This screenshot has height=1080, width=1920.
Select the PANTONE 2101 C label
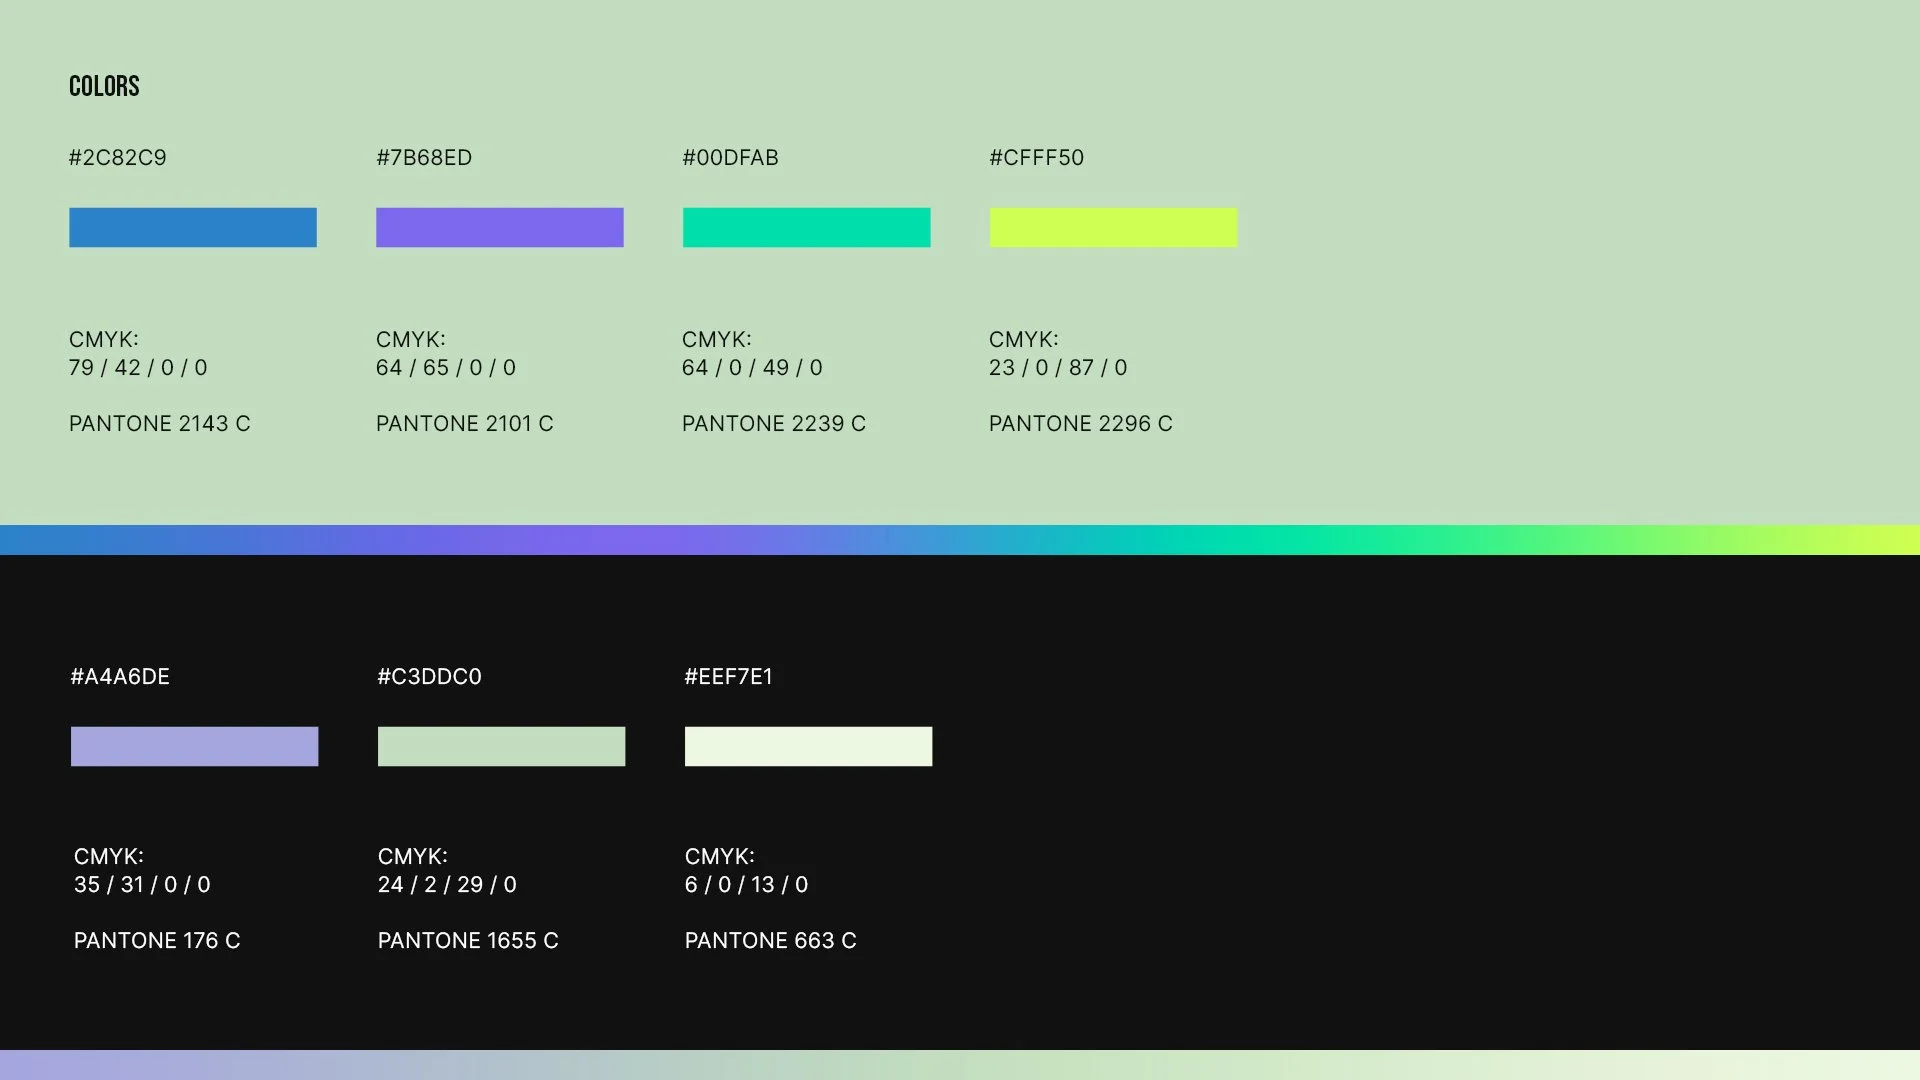pyautogui.click(x=464, y=423)
